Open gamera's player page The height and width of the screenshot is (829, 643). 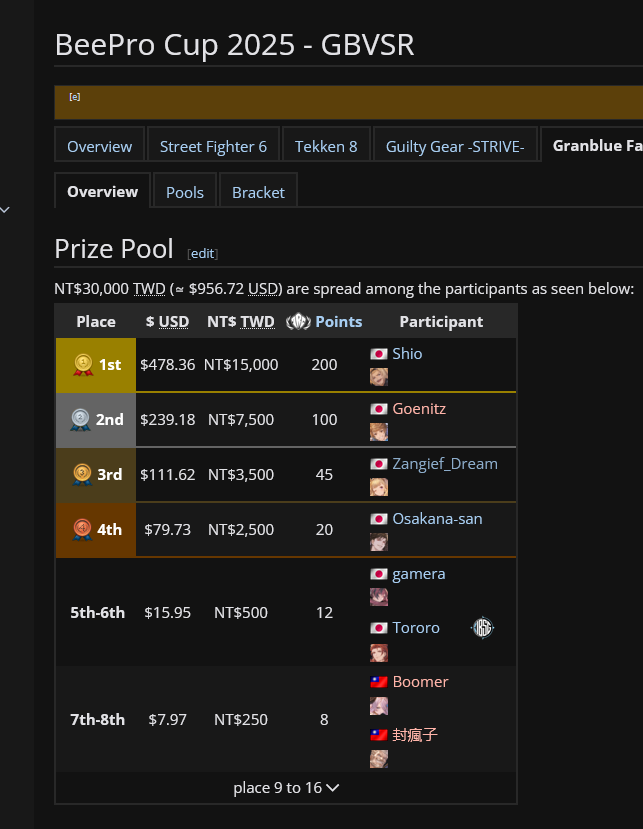click(x=419, y=574)
